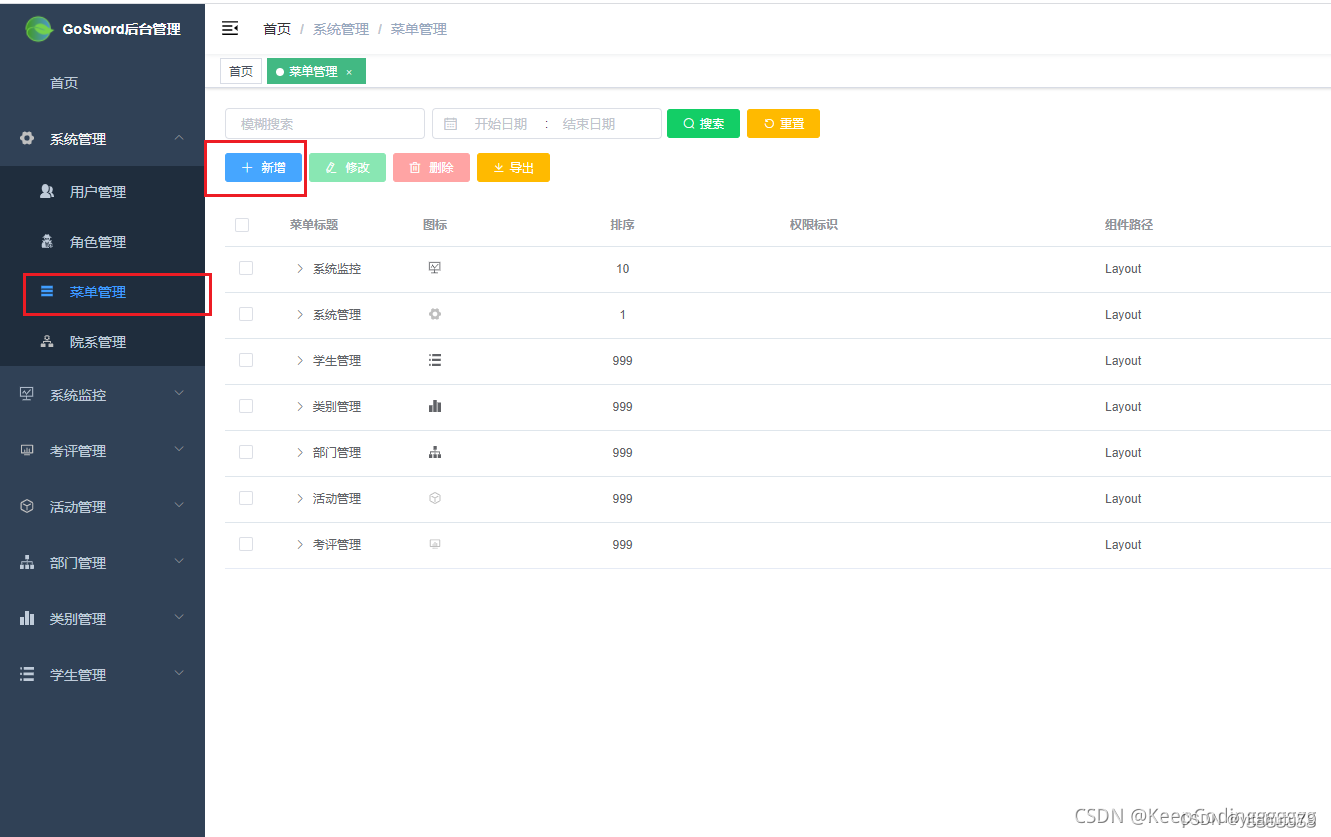Toggle the sidebar collapse hamburger icon
1331x837 pixels.
pos(230,28)
